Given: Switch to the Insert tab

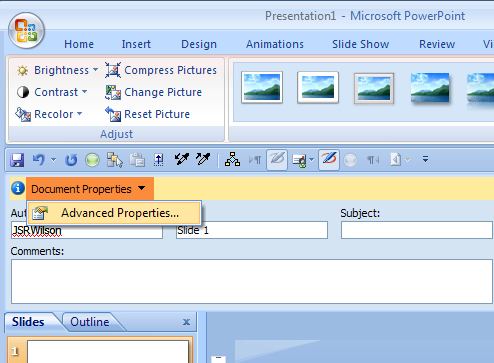Looking at the screenshot, I should click(136, 44).
